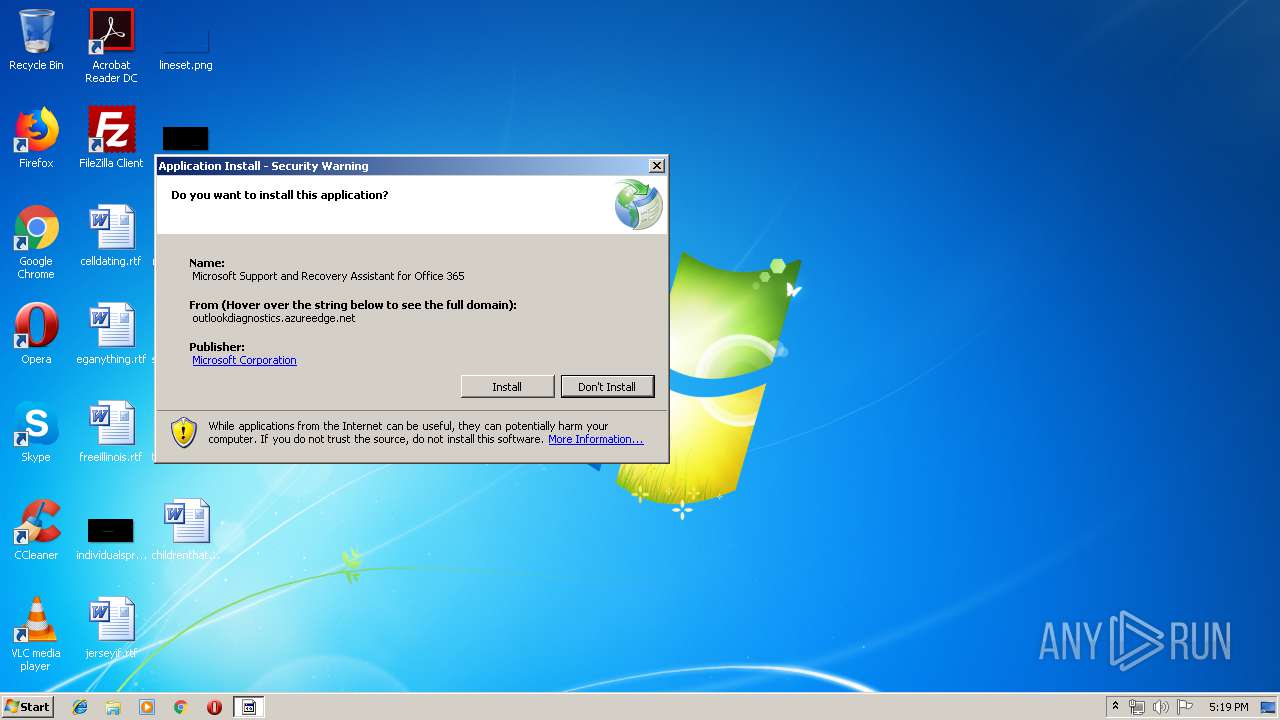The height and width of the screenshot is (720, 1280).
Task: Open the Opera desktop shortcut
Action: click(x=36, y=334)
